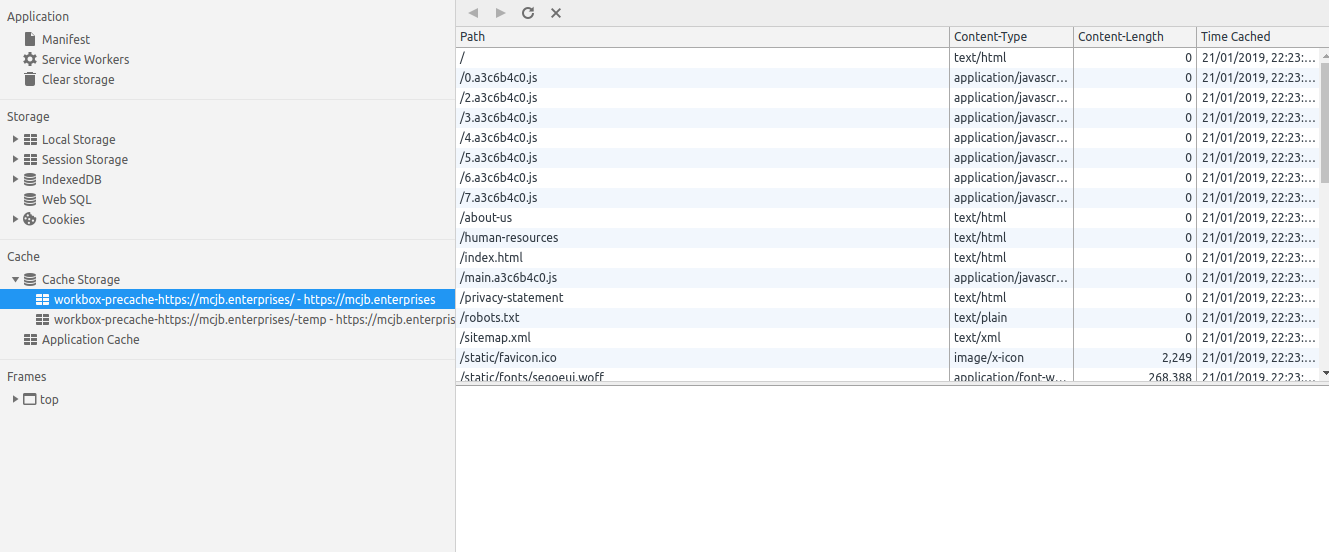The height and width of the screenshot is (552, 1329).
Task: Click the top frame window icon
Action: tap(30, 399)
